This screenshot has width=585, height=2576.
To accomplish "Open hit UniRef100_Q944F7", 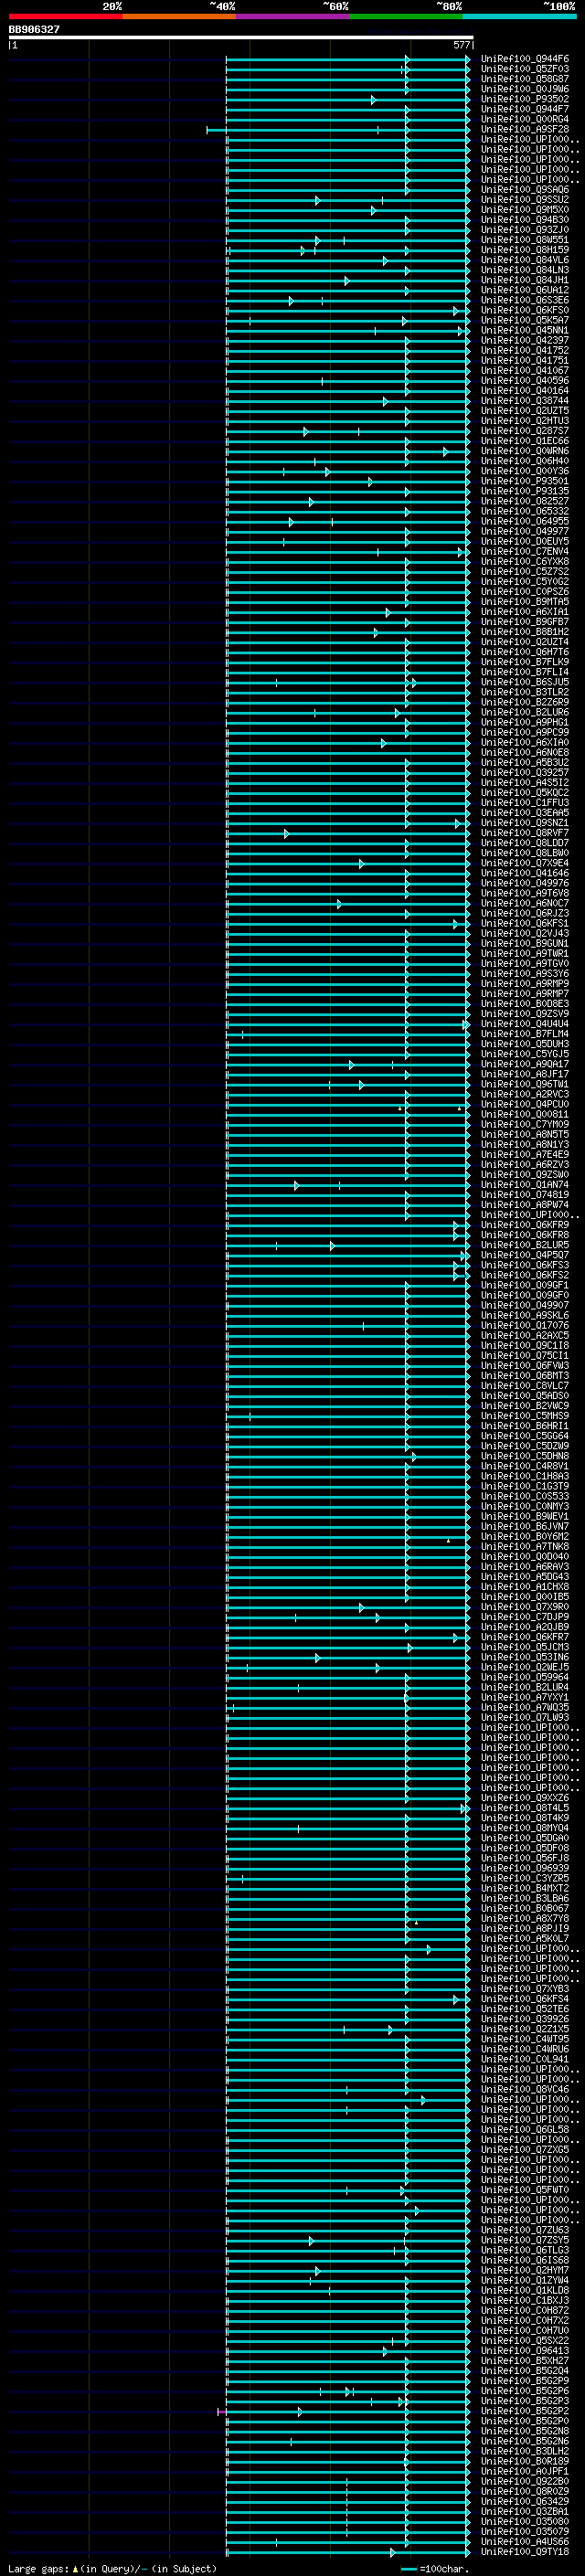I will (x=525, y=109).
